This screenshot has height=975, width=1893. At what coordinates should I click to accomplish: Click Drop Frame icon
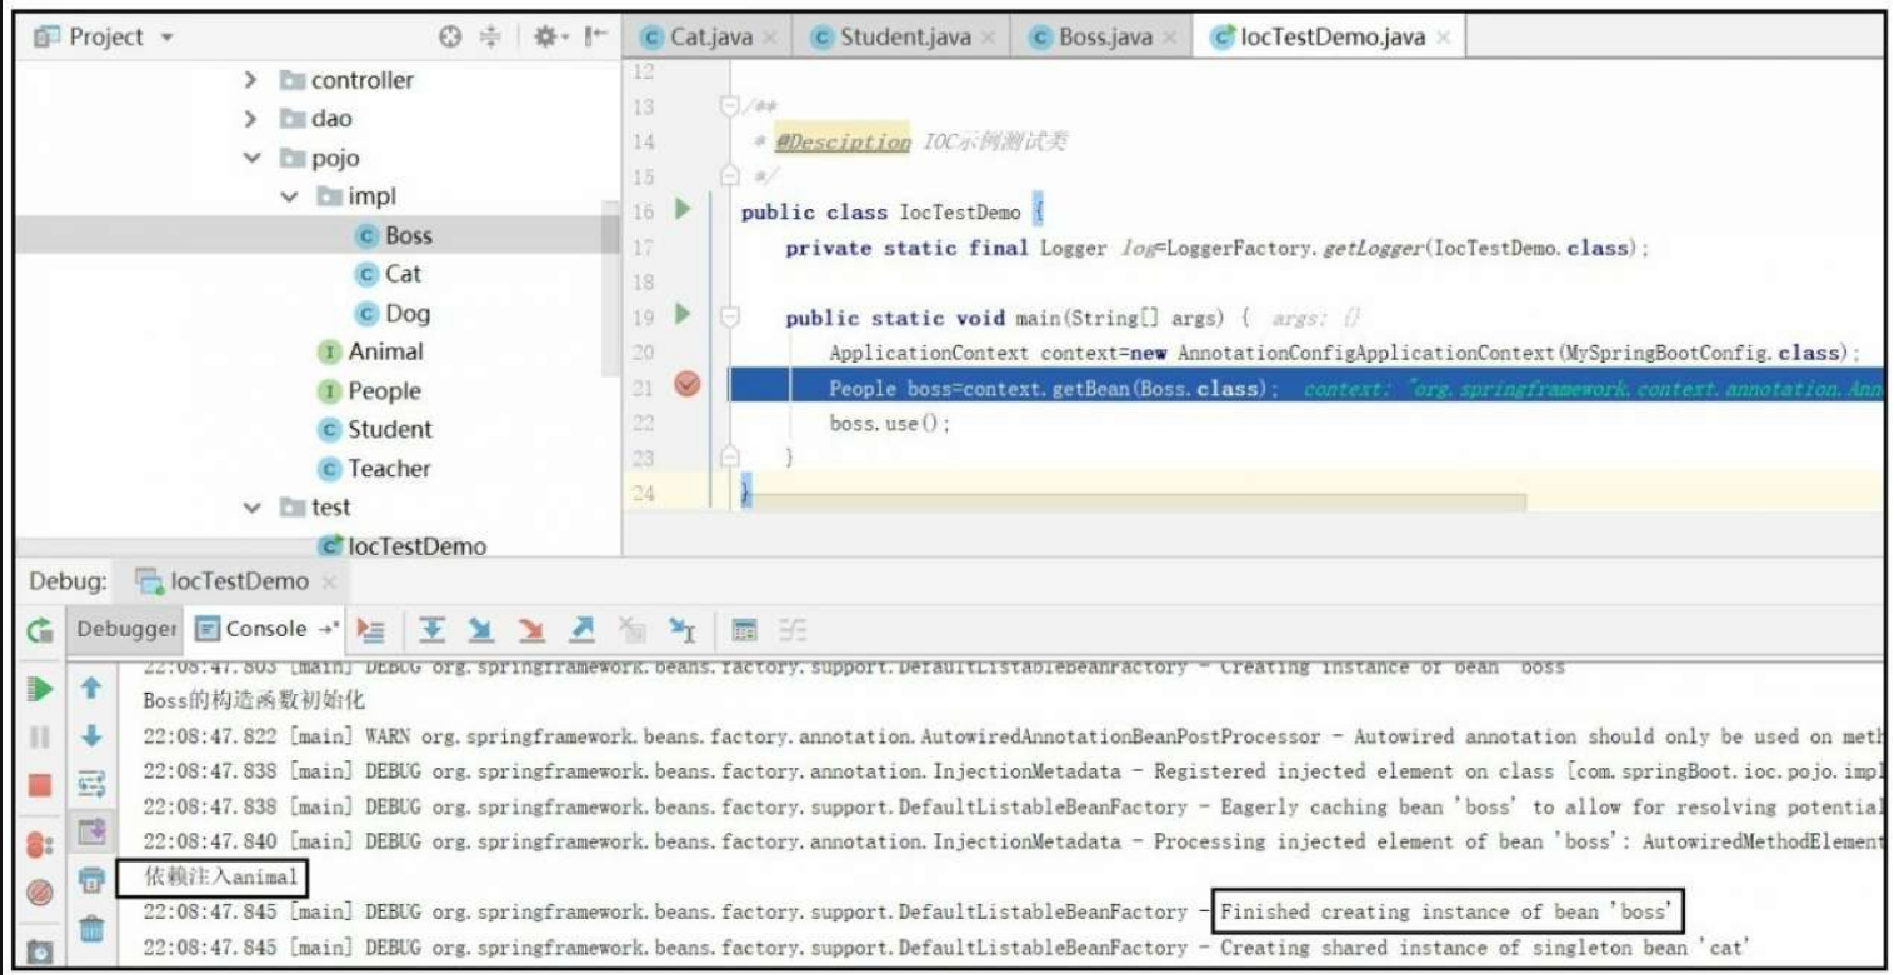[632, 630]
